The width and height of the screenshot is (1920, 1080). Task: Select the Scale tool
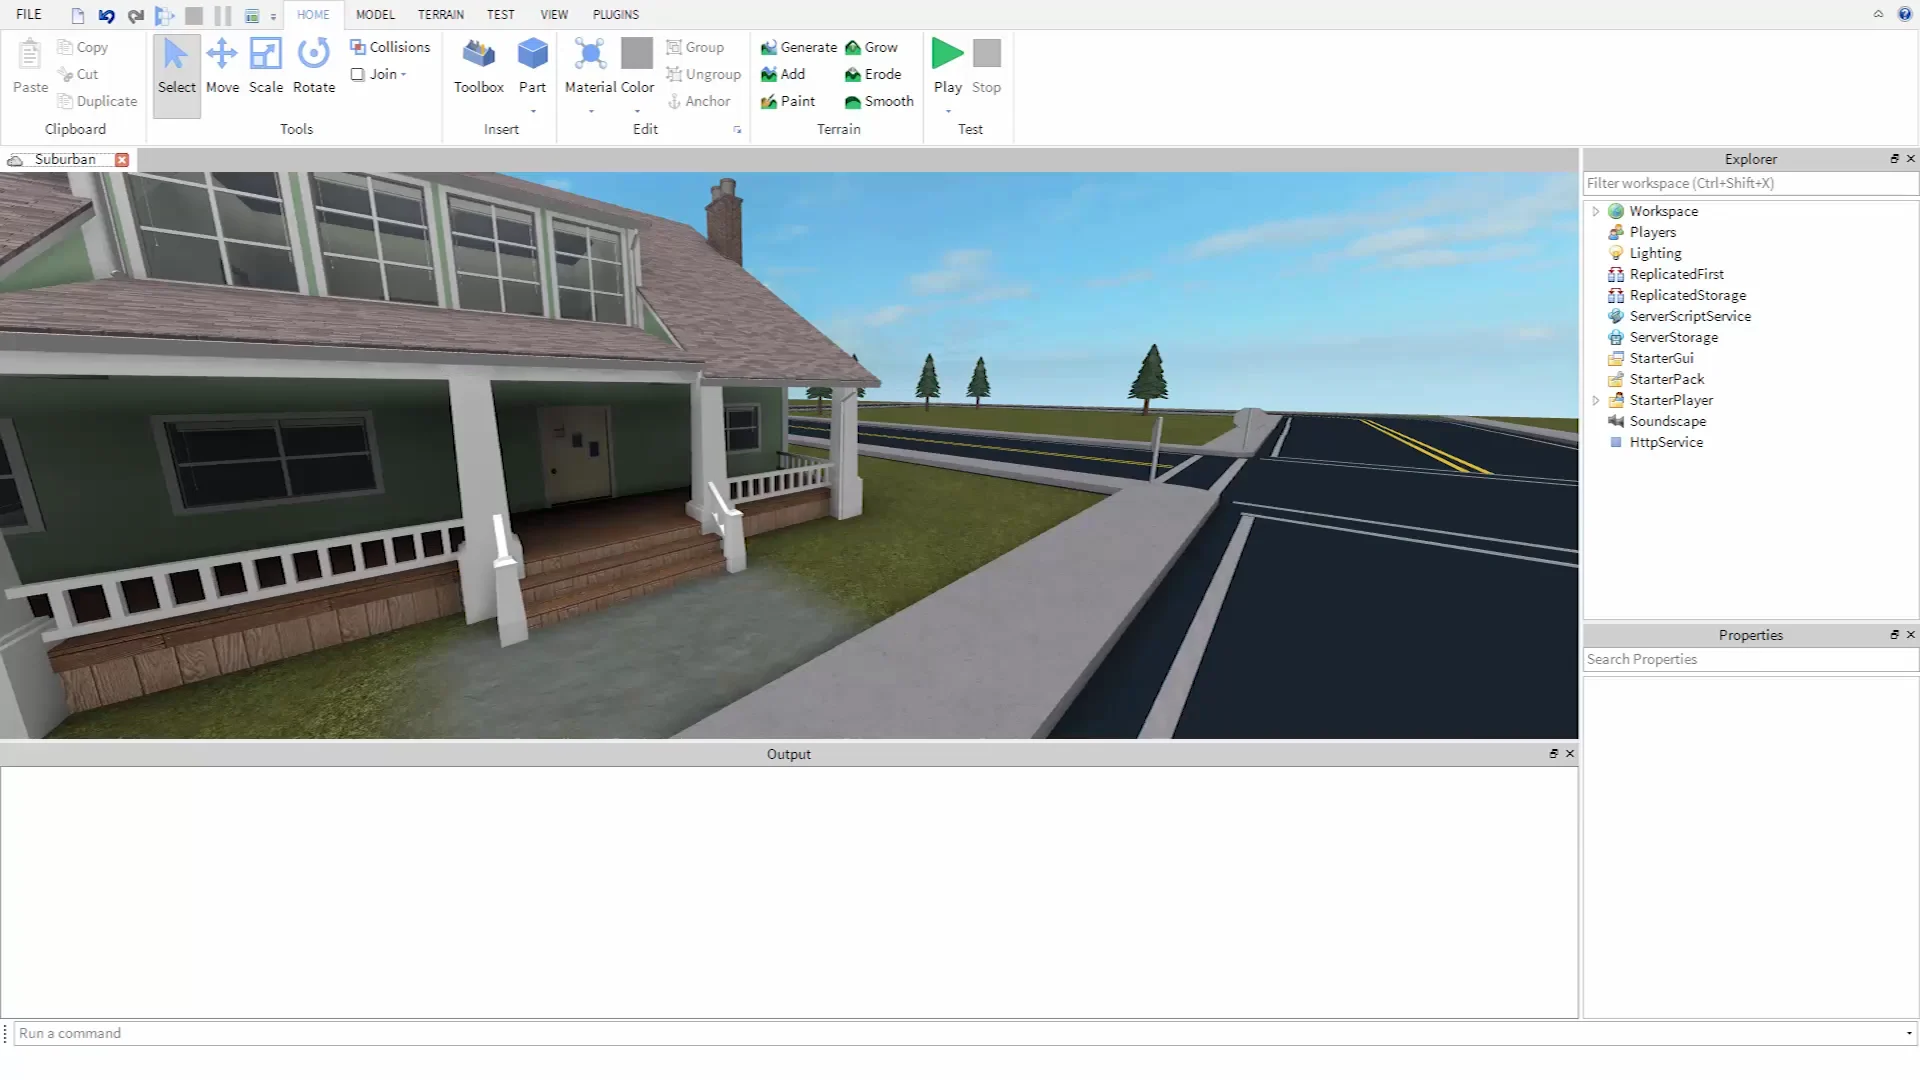(266, 67)
